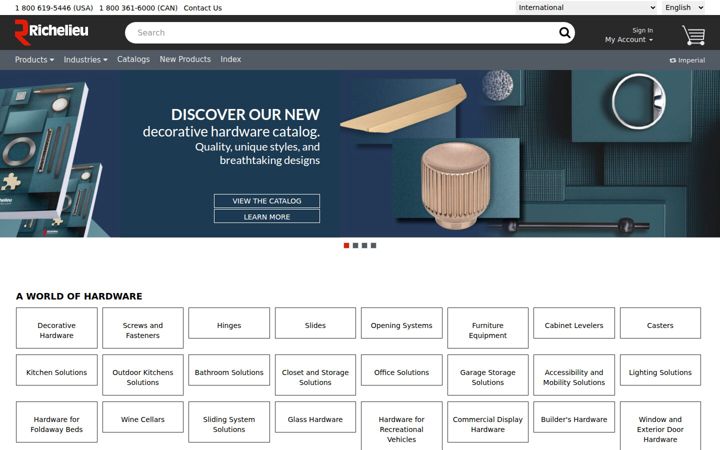Open Builder's Hardware category
The height and width of the screenshot is (450, 720).
coord(574,417)
